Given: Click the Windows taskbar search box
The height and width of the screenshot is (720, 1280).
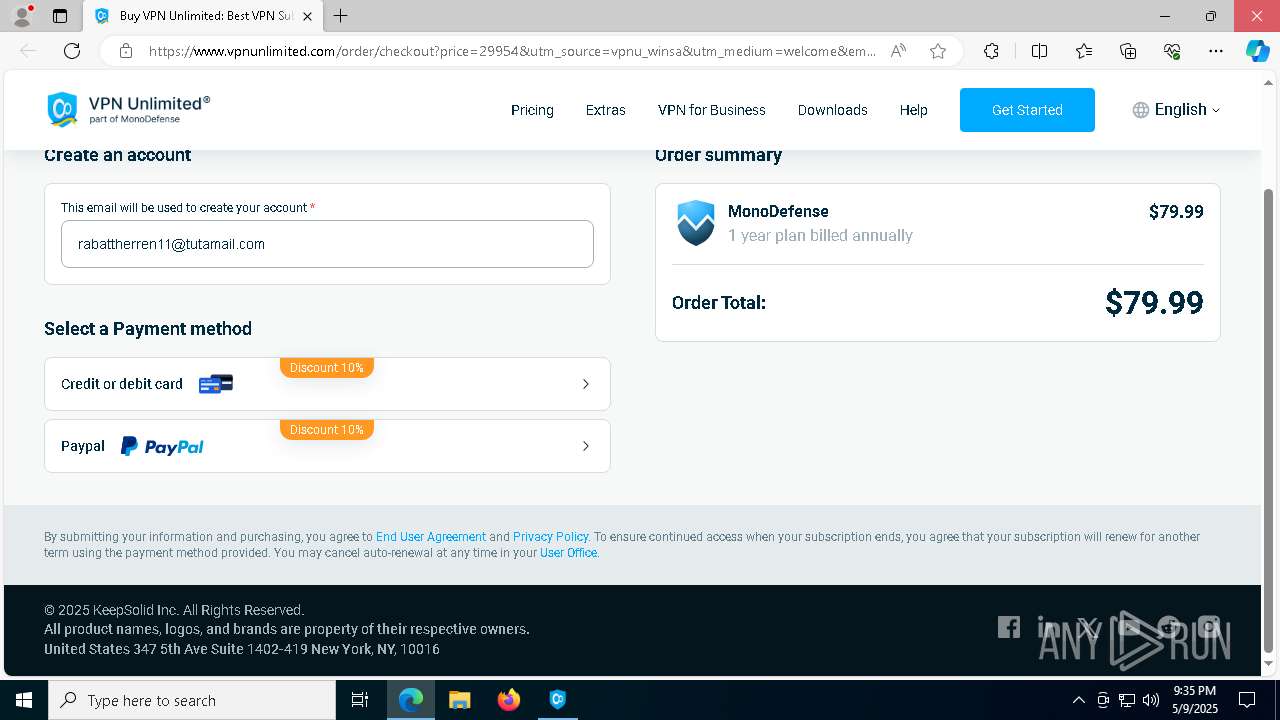Looking at the screenshot, I should point(192,700).
